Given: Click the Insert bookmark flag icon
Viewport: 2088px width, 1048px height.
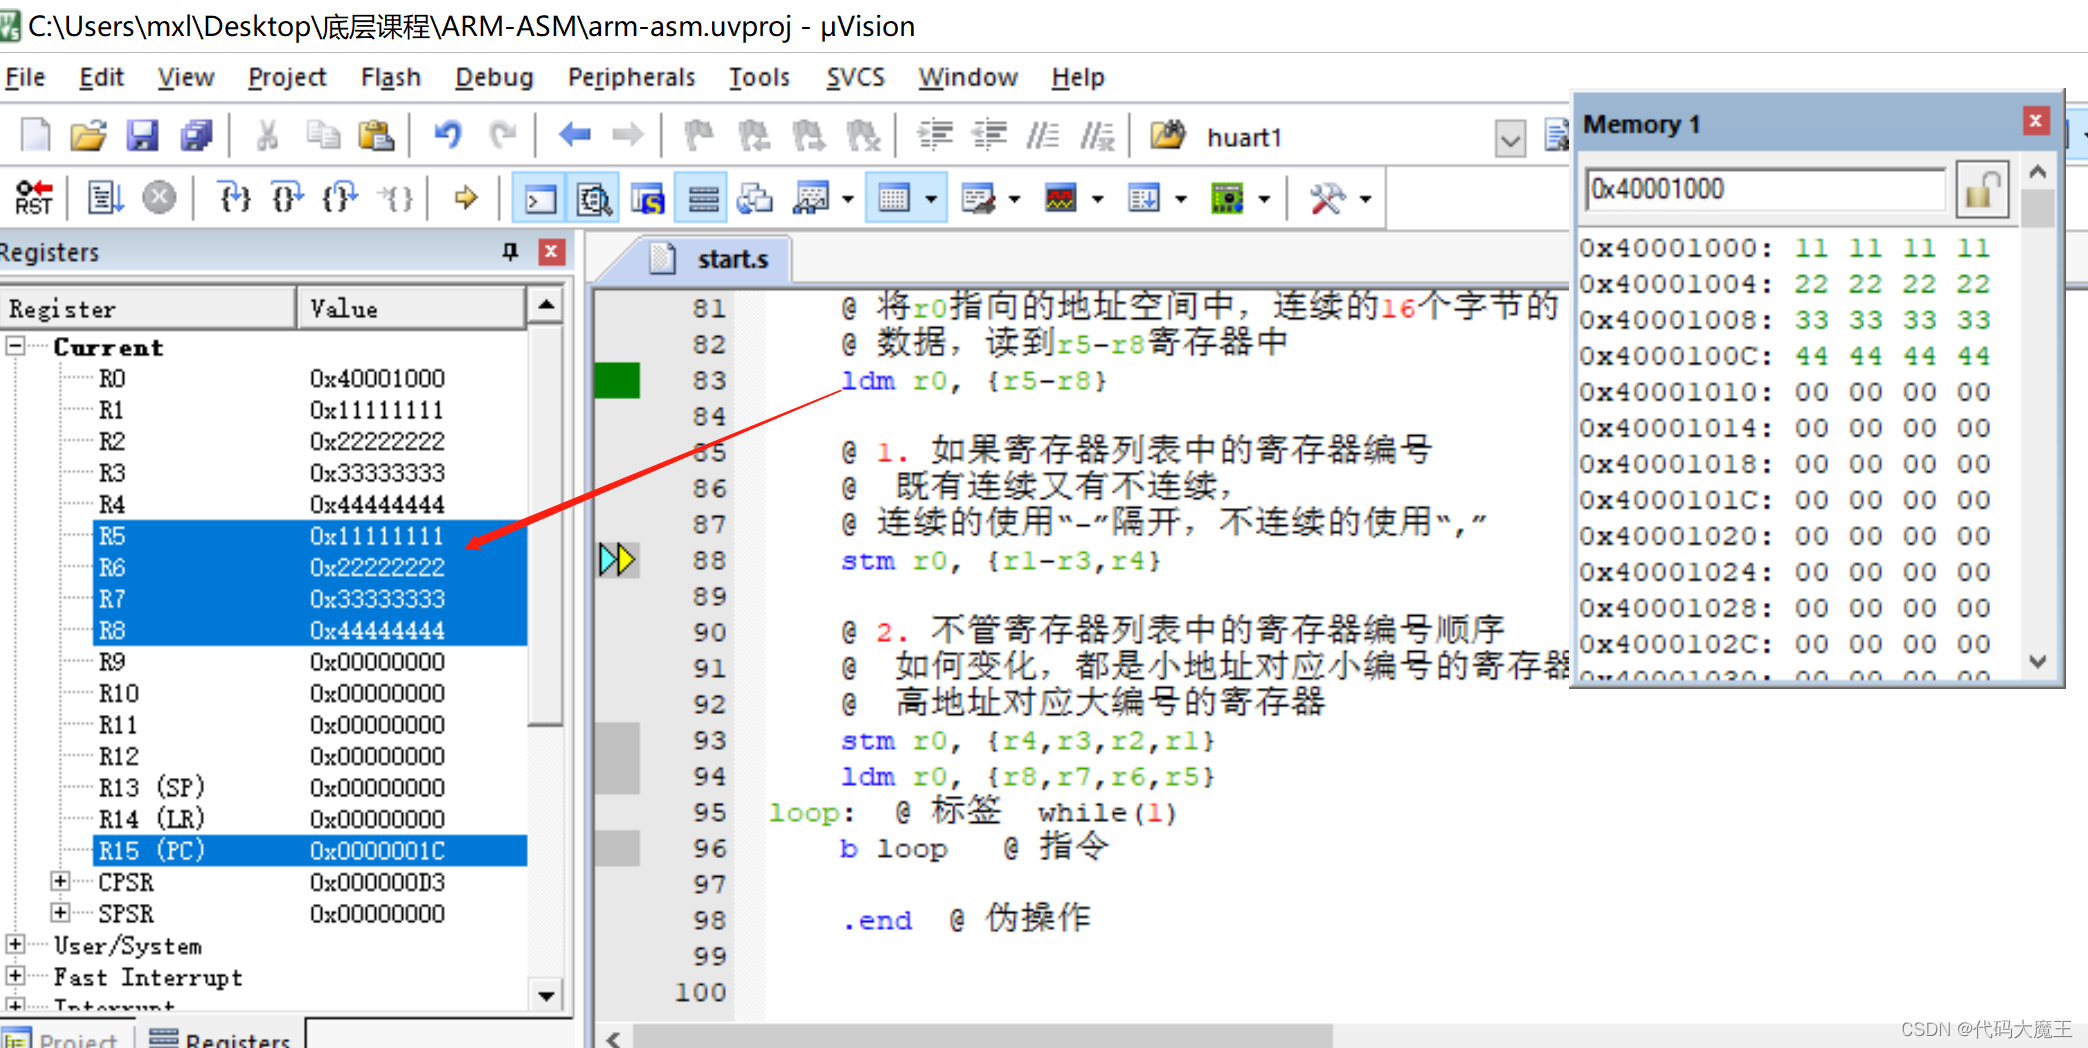Looking at the screenshot, I should click(x=699, y=135).
